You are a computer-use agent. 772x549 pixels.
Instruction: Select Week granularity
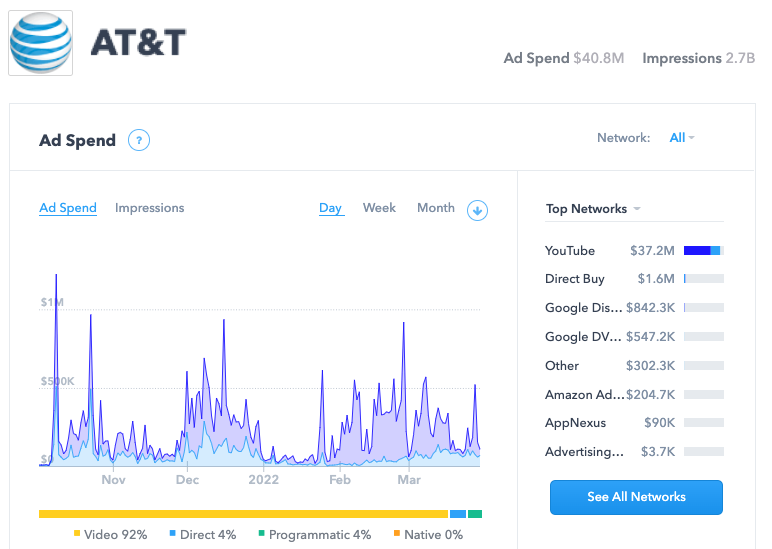pyautogui.click(x=379, y=208)
